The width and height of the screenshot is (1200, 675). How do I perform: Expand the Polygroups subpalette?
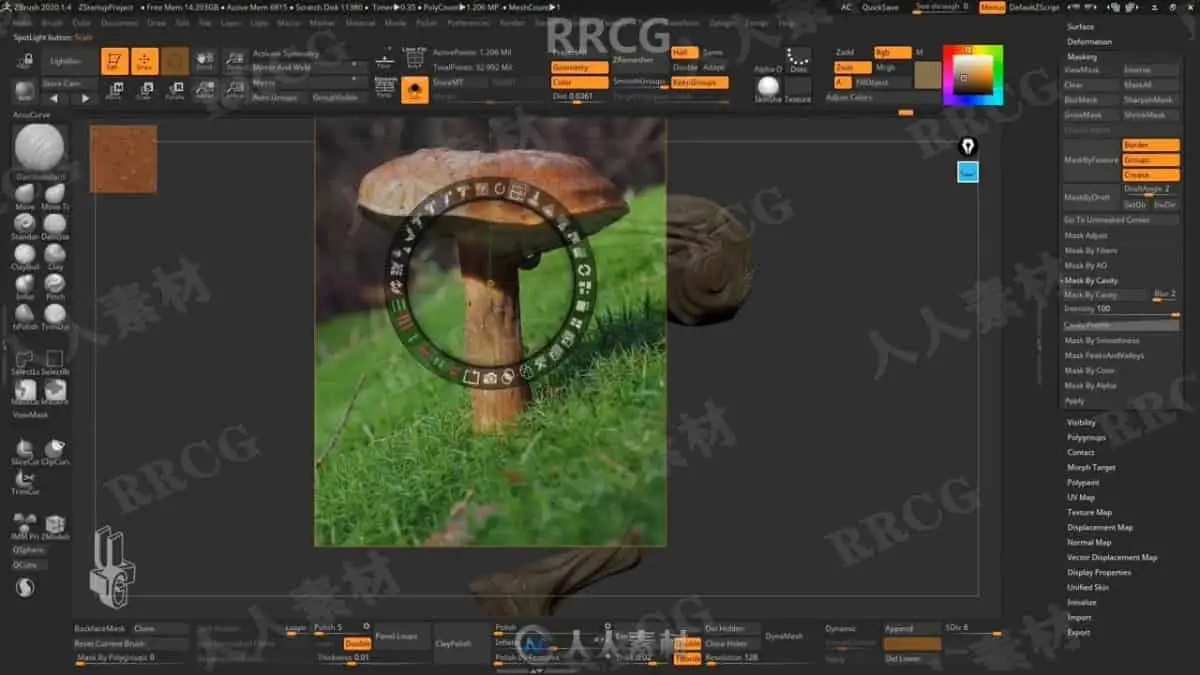coord(1086,437)
